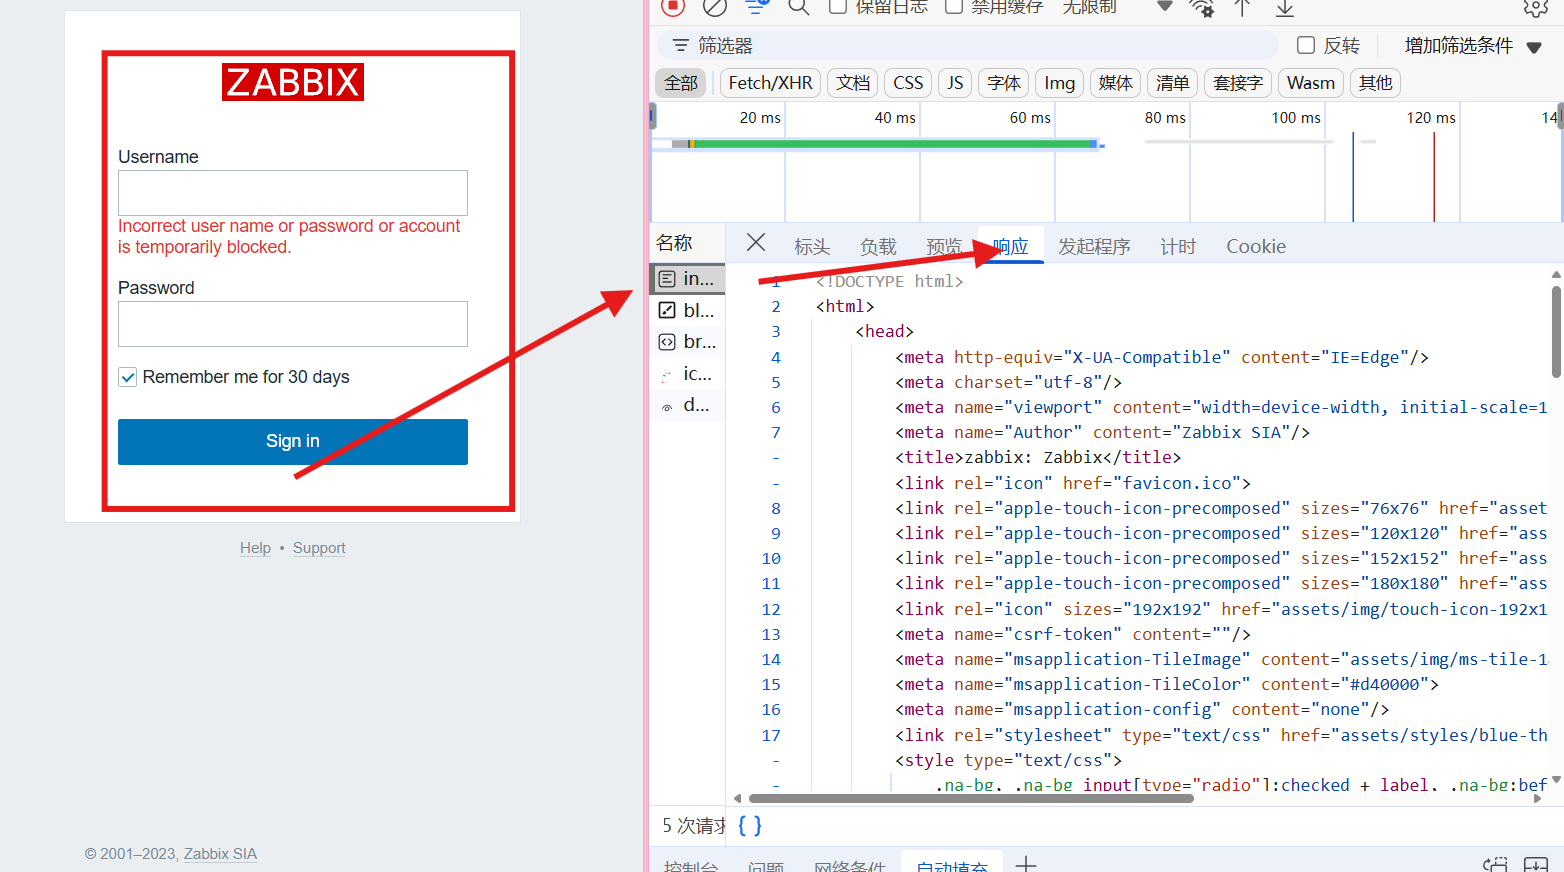
Task: Add a new drawer tab with plus icon
Action: tap(1026, 864)
